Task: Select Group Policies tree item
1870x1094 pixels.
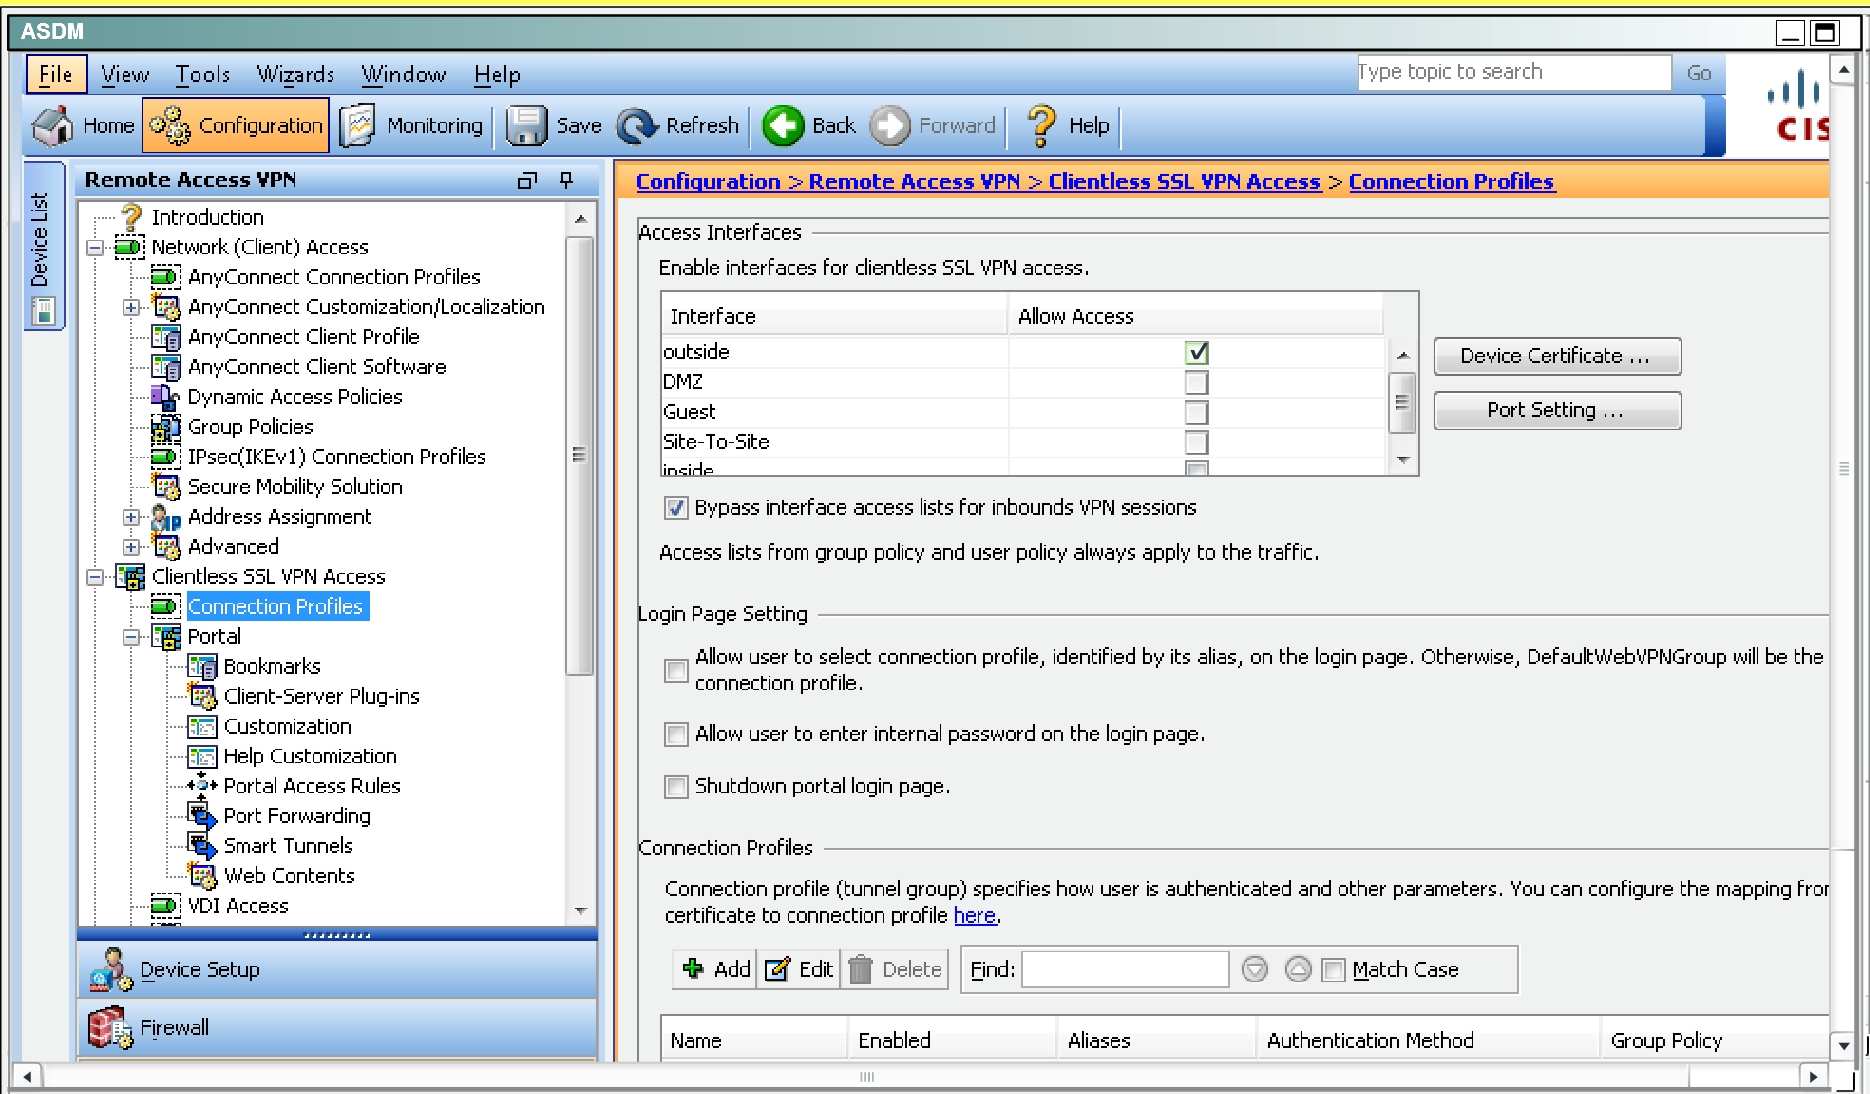Action: (250, 427)
